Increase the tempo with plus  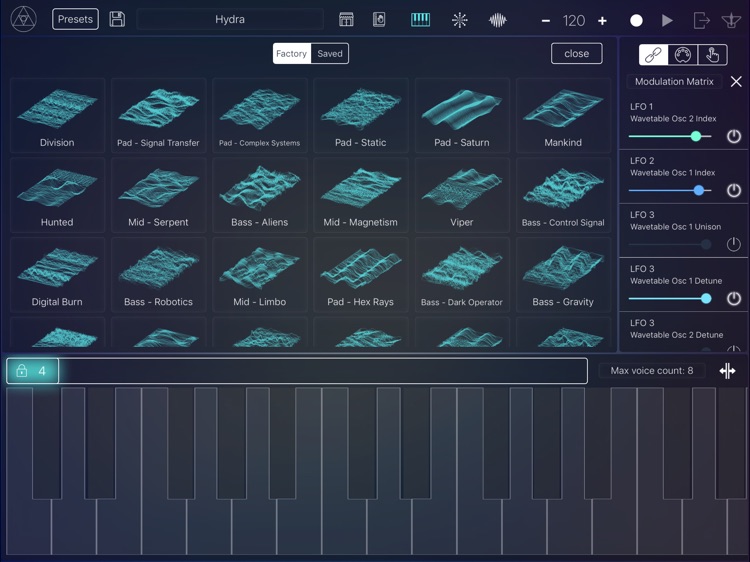[602, 21]
